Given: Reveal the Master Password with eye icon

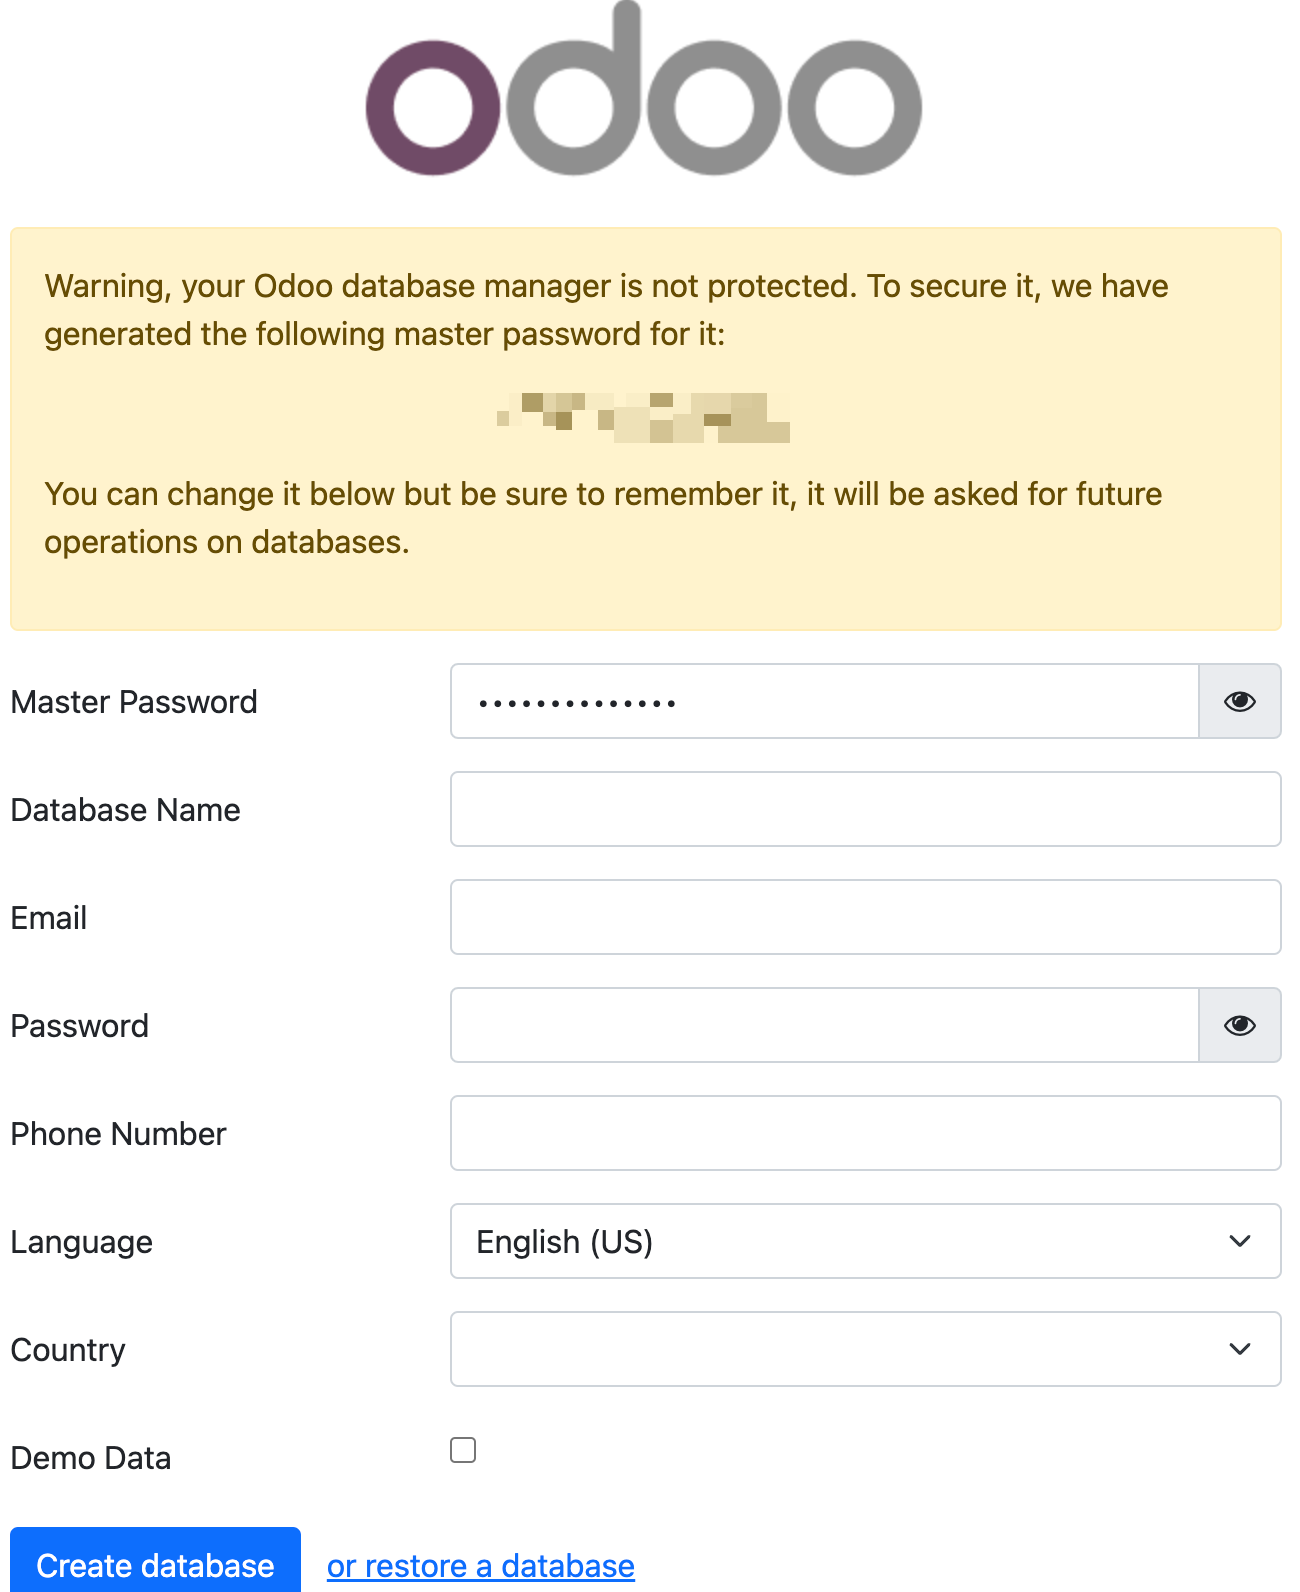Looking at the screenshot, I should tap(1239, 702).
